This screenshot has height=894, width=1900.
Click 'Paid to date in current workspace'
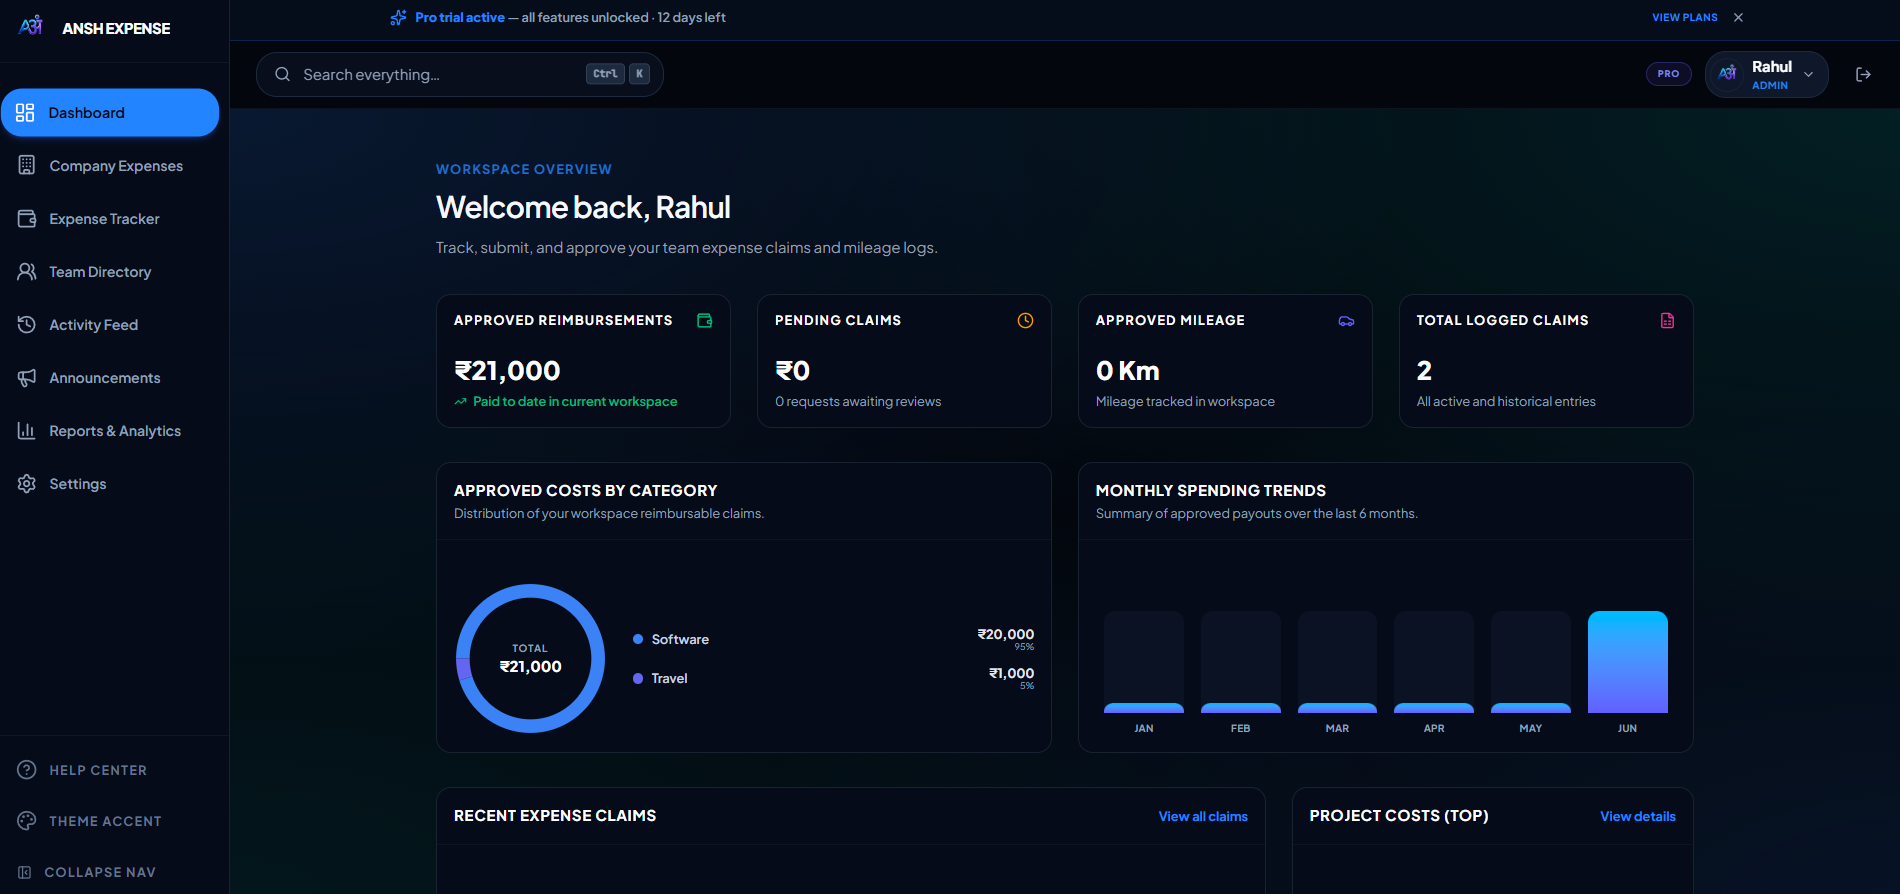pos(575,401)
